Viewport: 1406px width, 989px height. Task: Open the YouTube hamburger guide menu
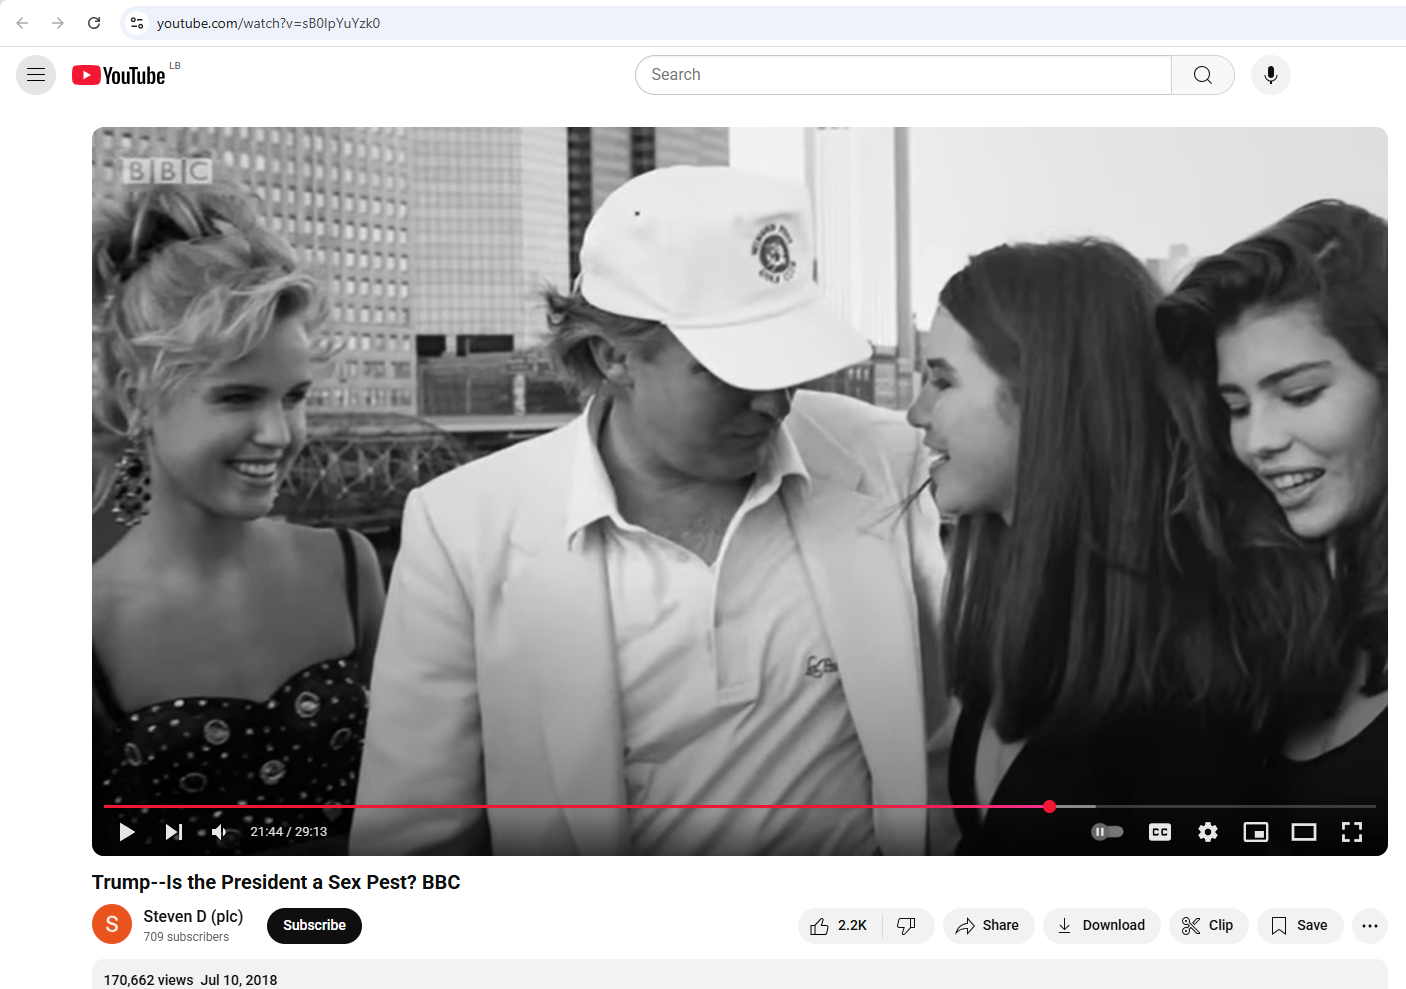[x=36, y=75]
